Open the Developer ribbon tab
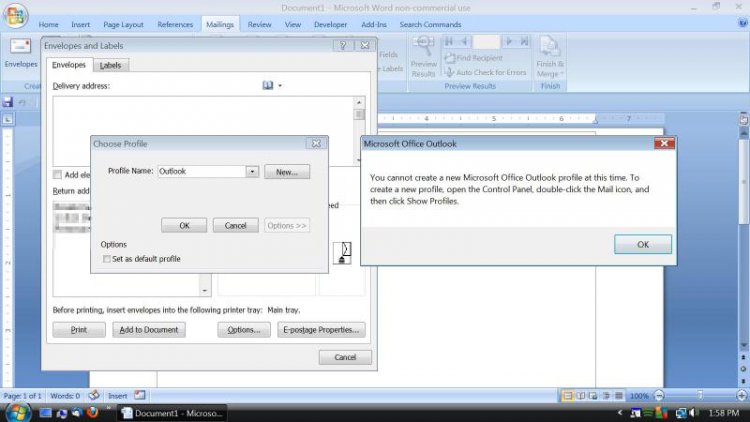This screenshot has width=750, height=422. click(331, 24)
